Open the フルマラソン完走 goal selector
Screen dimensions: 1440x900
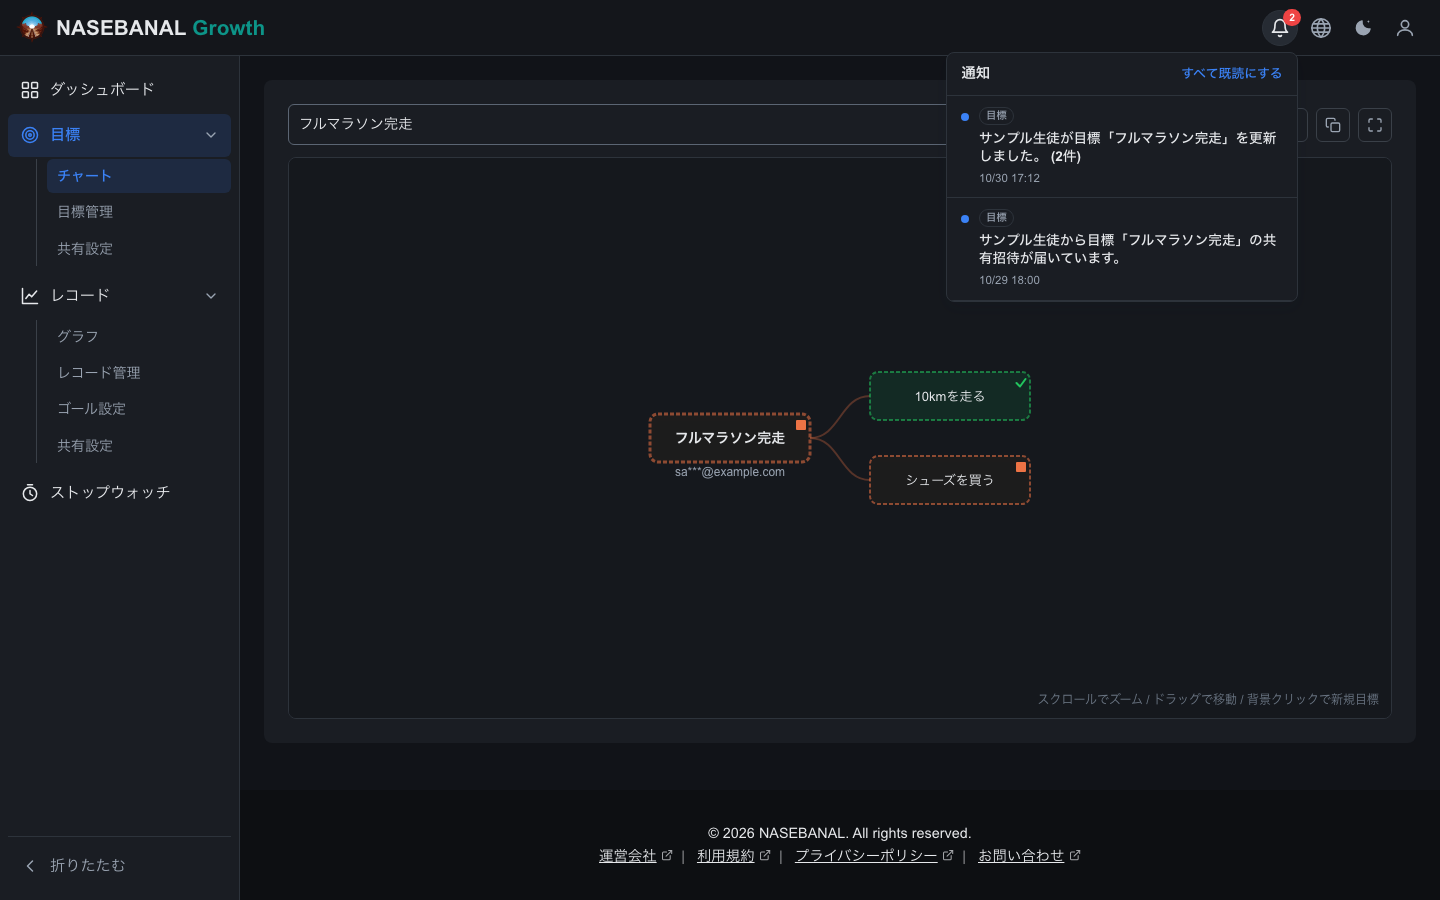[617, 124]
